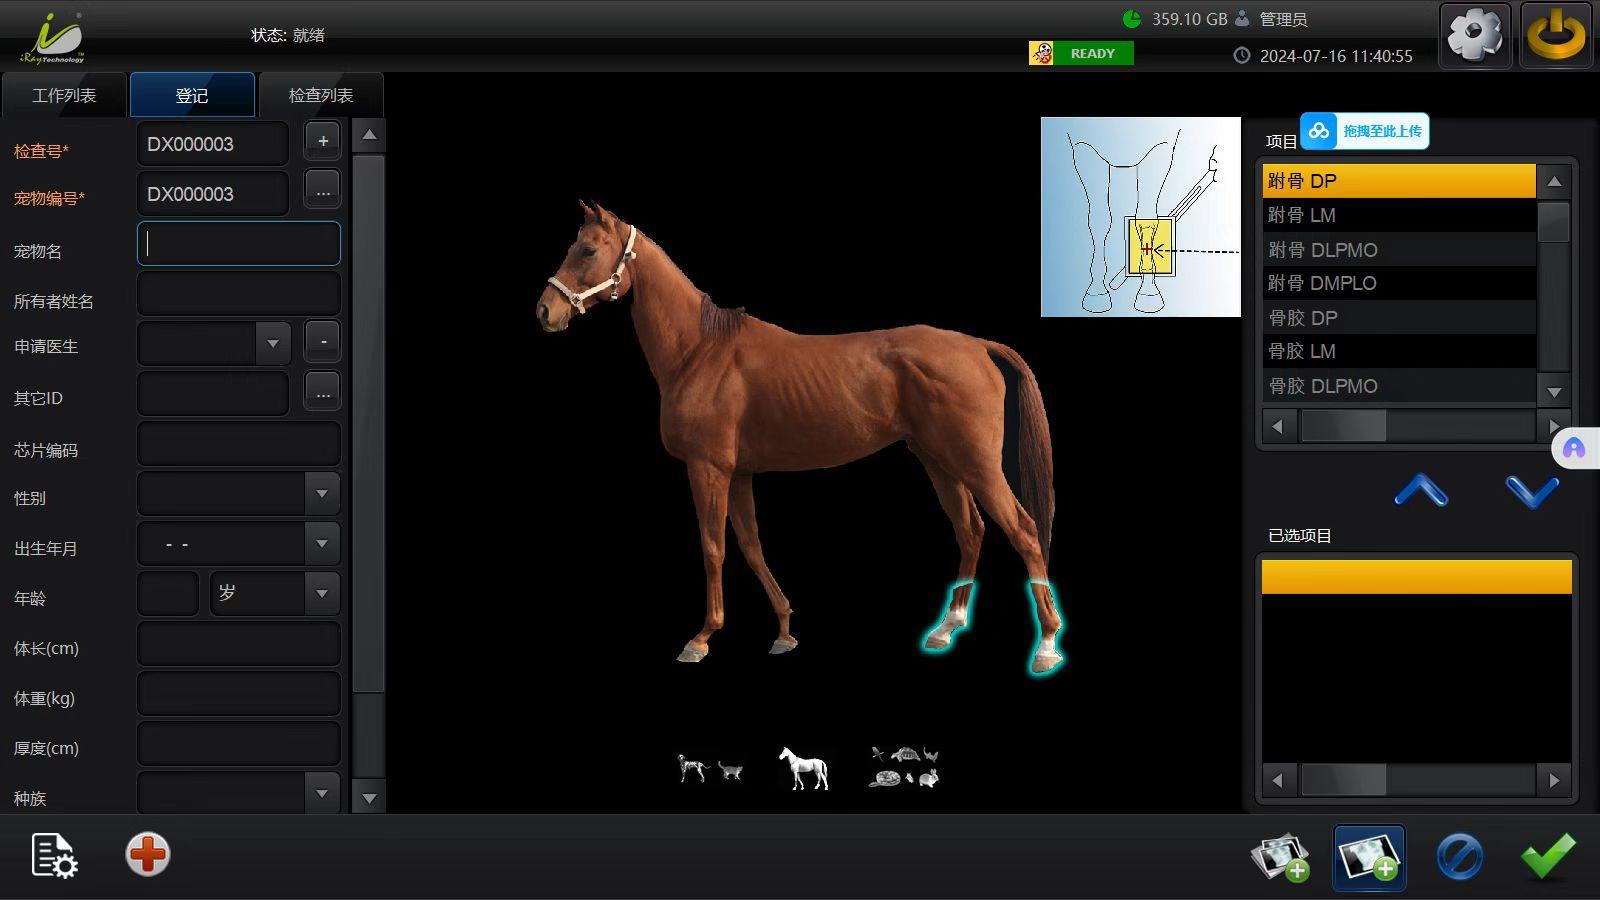
Task: Click the green checkmark confirm icon
Action: point(1547,857)
